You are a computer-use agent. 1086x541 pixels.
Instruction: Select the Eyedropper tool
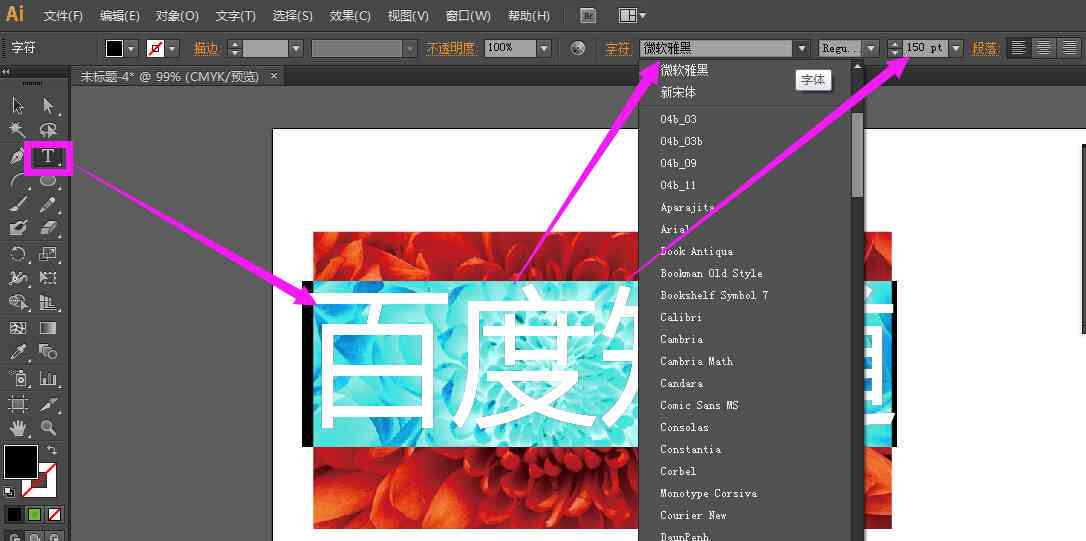18,352
